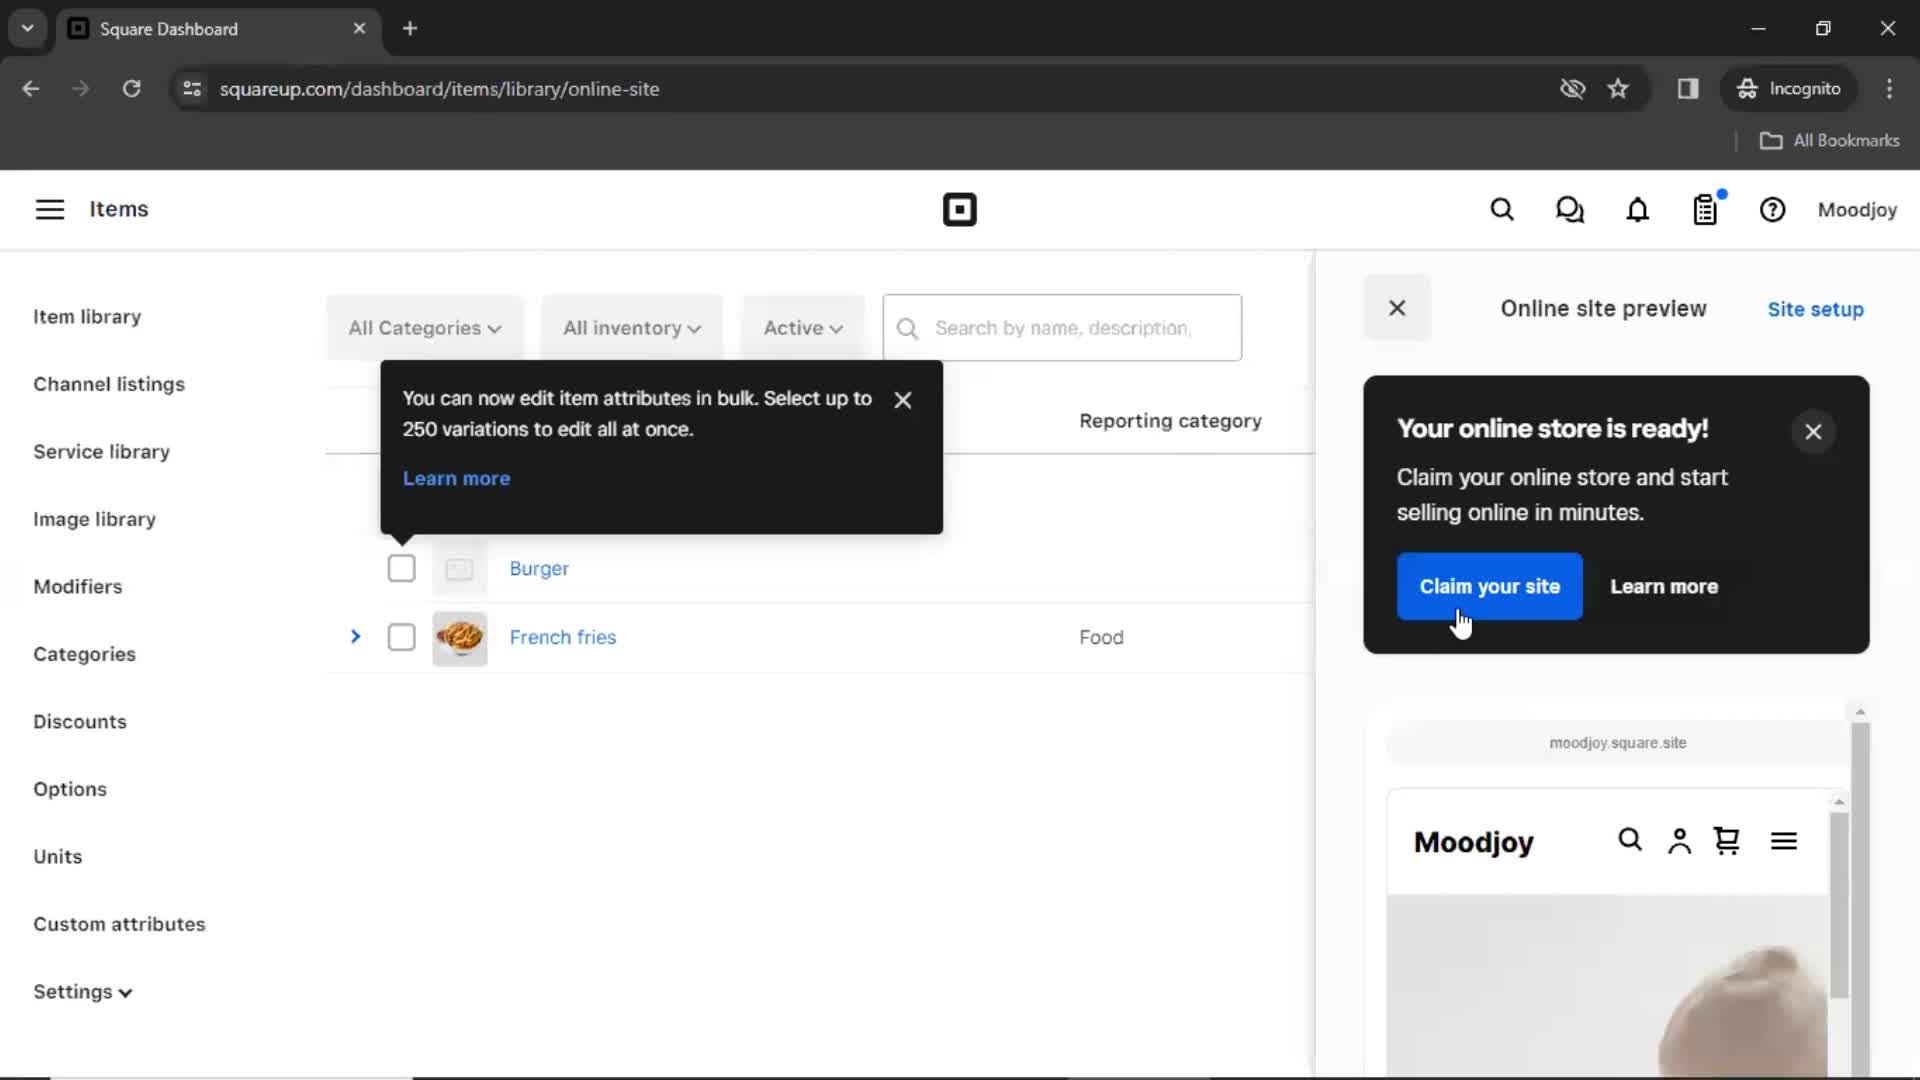Expand the All Inventory dropdown filter
1920x1080 pixels.
click(x=630, y=327)
